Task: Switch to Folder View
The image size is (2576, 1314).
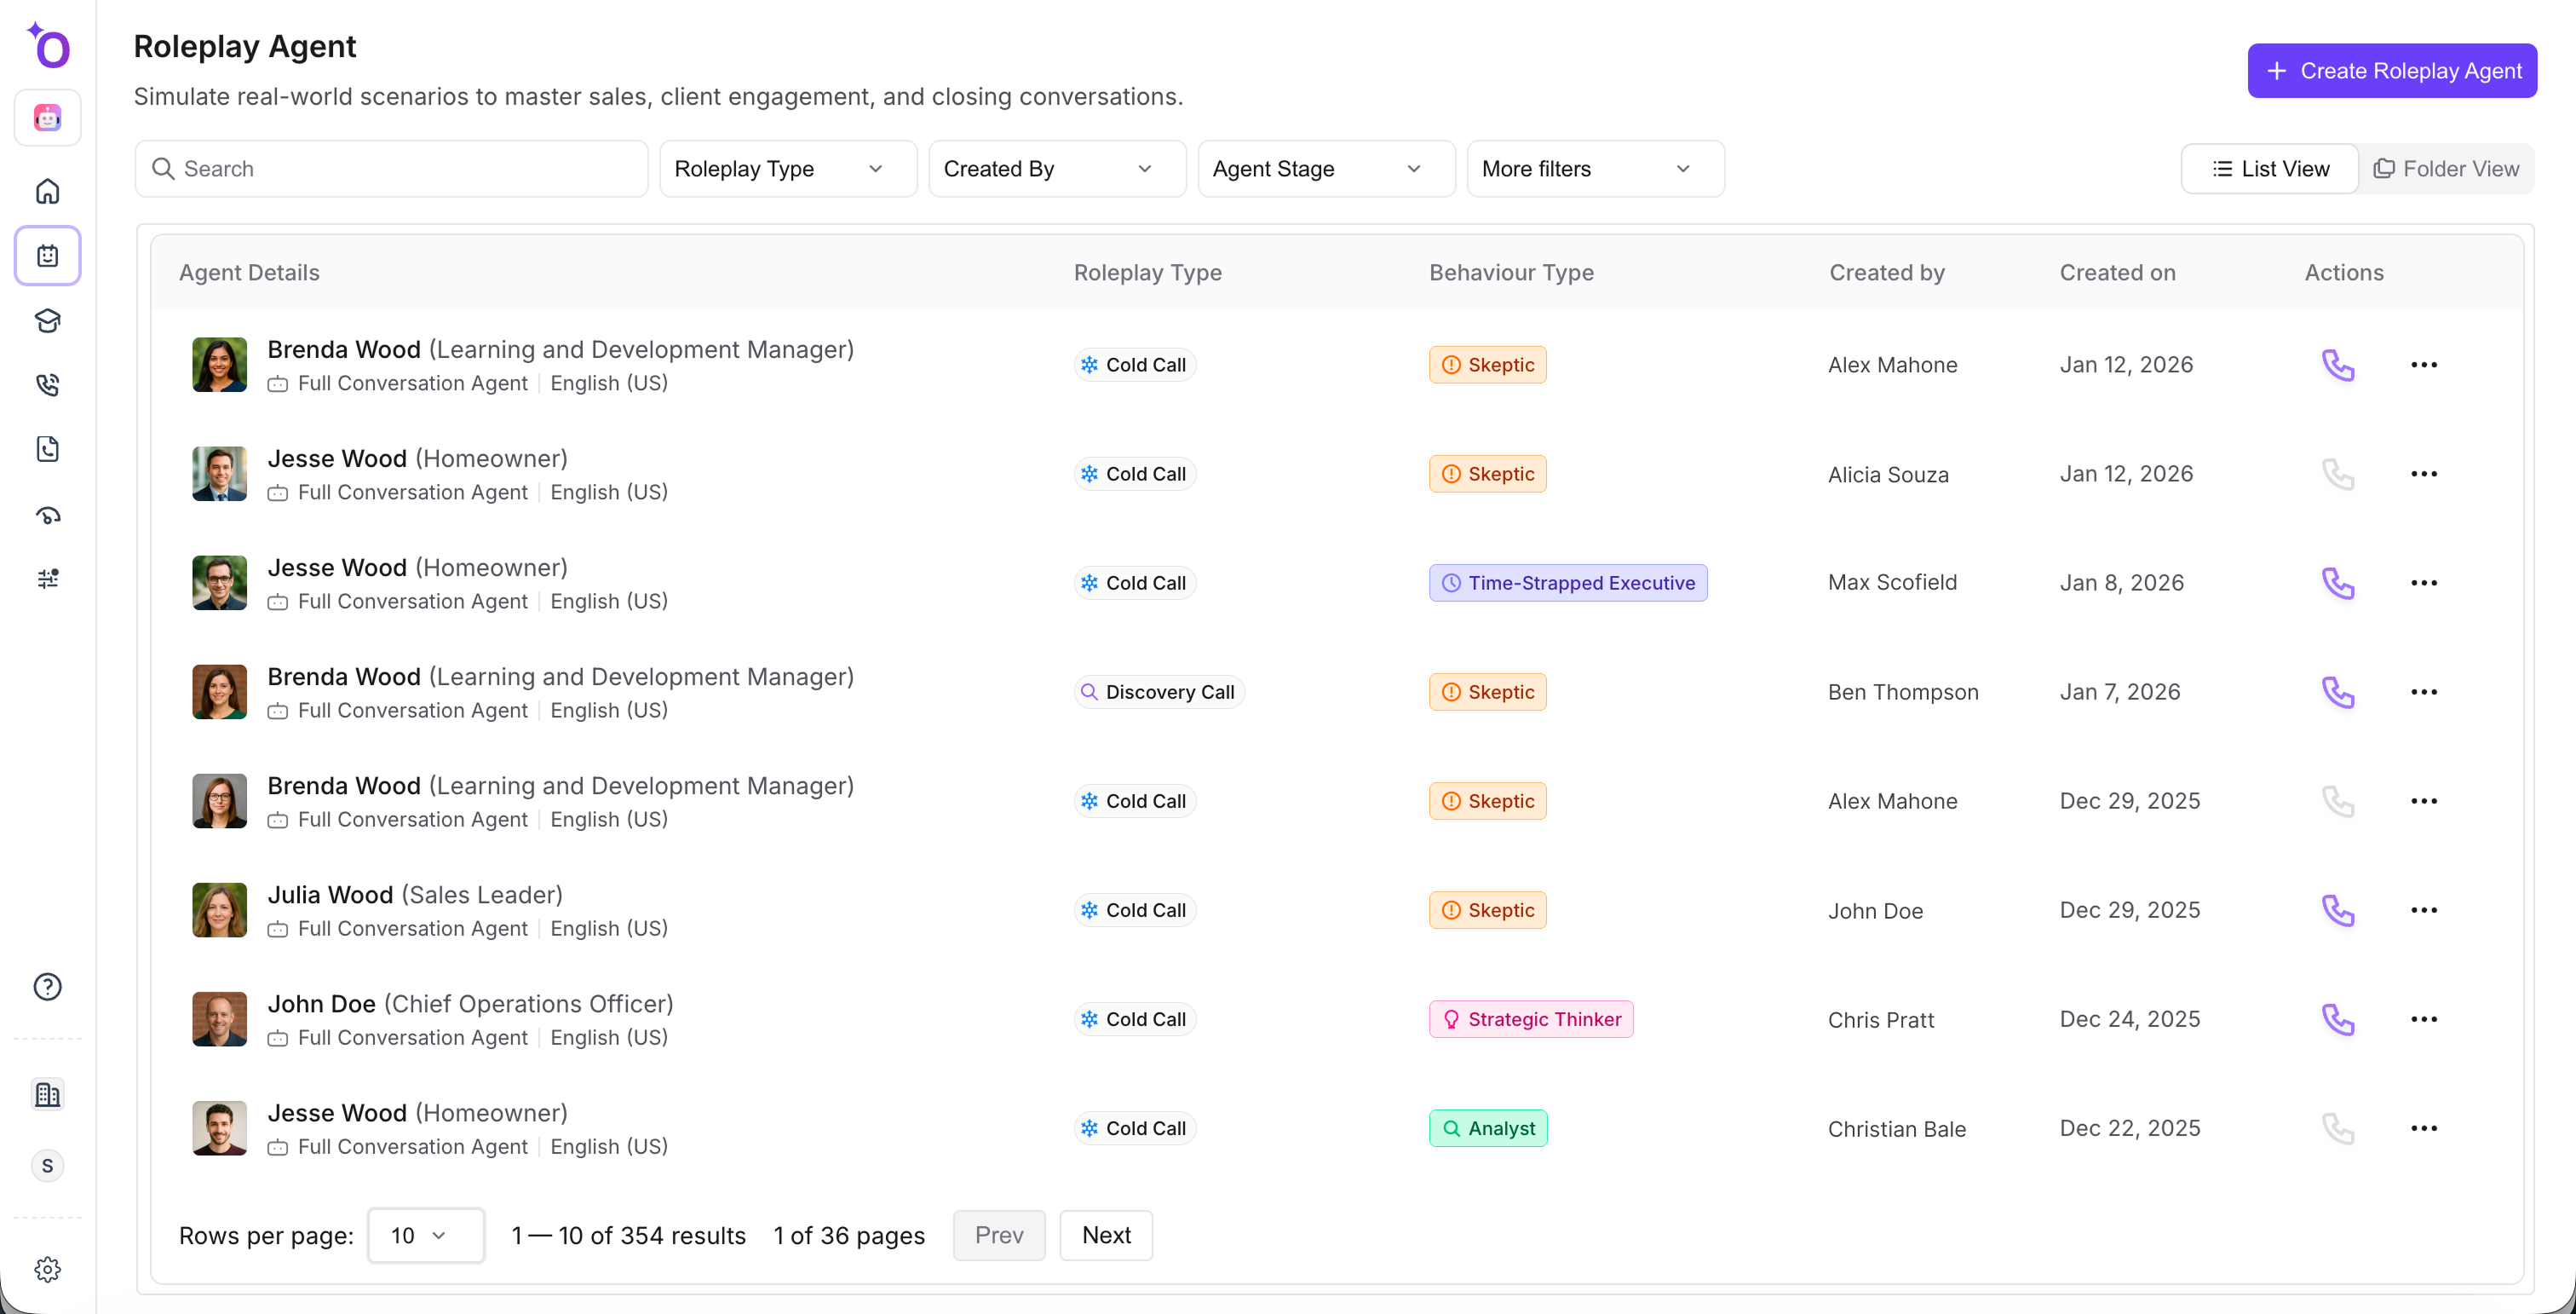Action: 2446,169
